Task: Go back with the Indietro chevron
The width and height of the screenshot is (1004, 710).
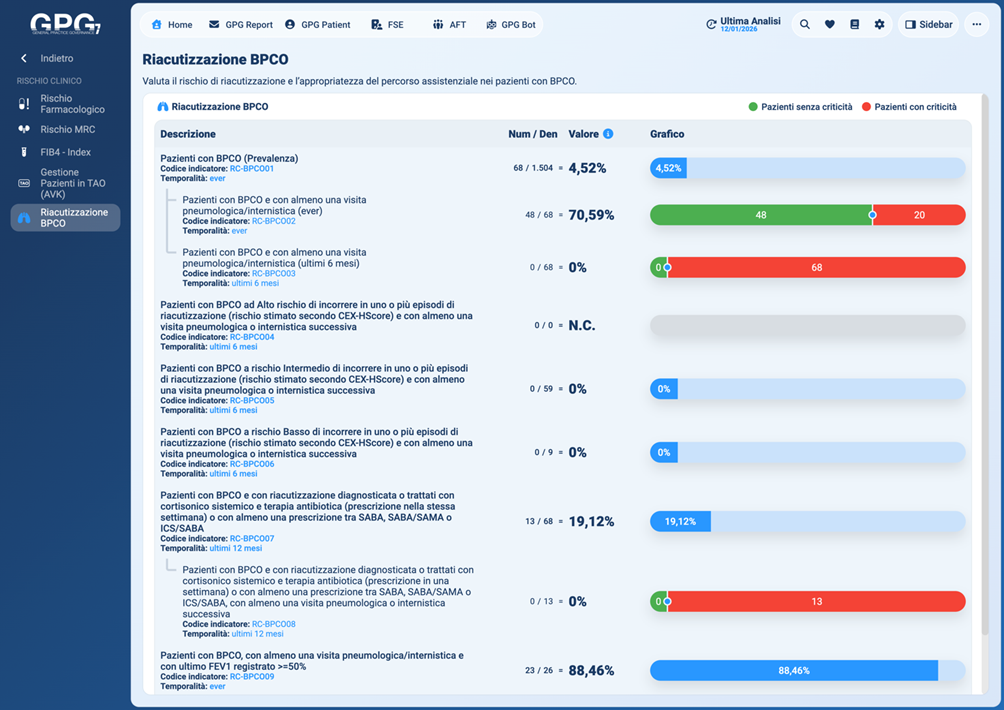Action: (24, 59)
